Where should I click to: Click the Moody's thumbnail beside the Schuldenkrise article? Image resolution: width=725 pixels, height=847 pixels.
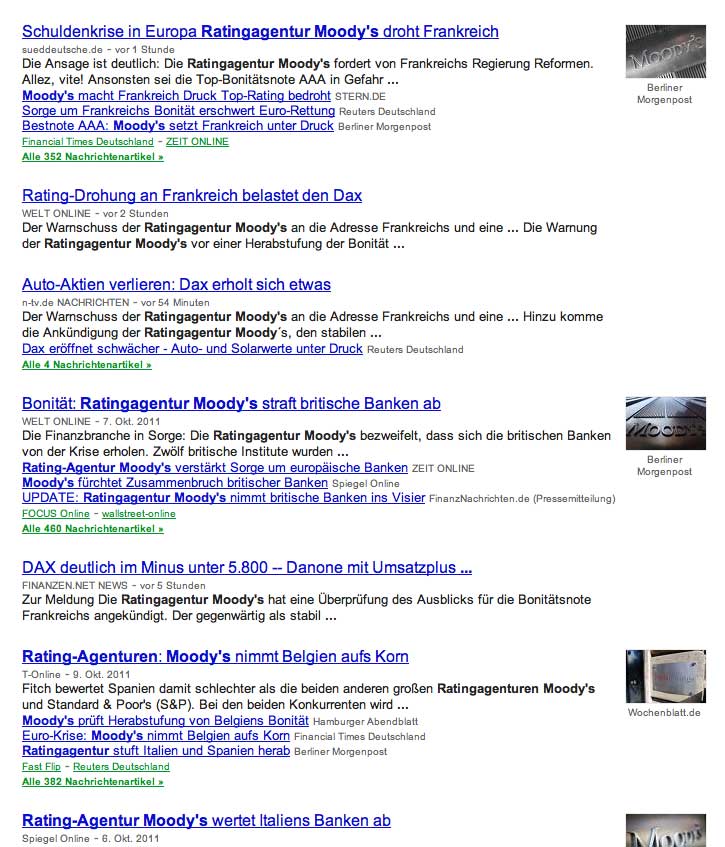point(658,52)
